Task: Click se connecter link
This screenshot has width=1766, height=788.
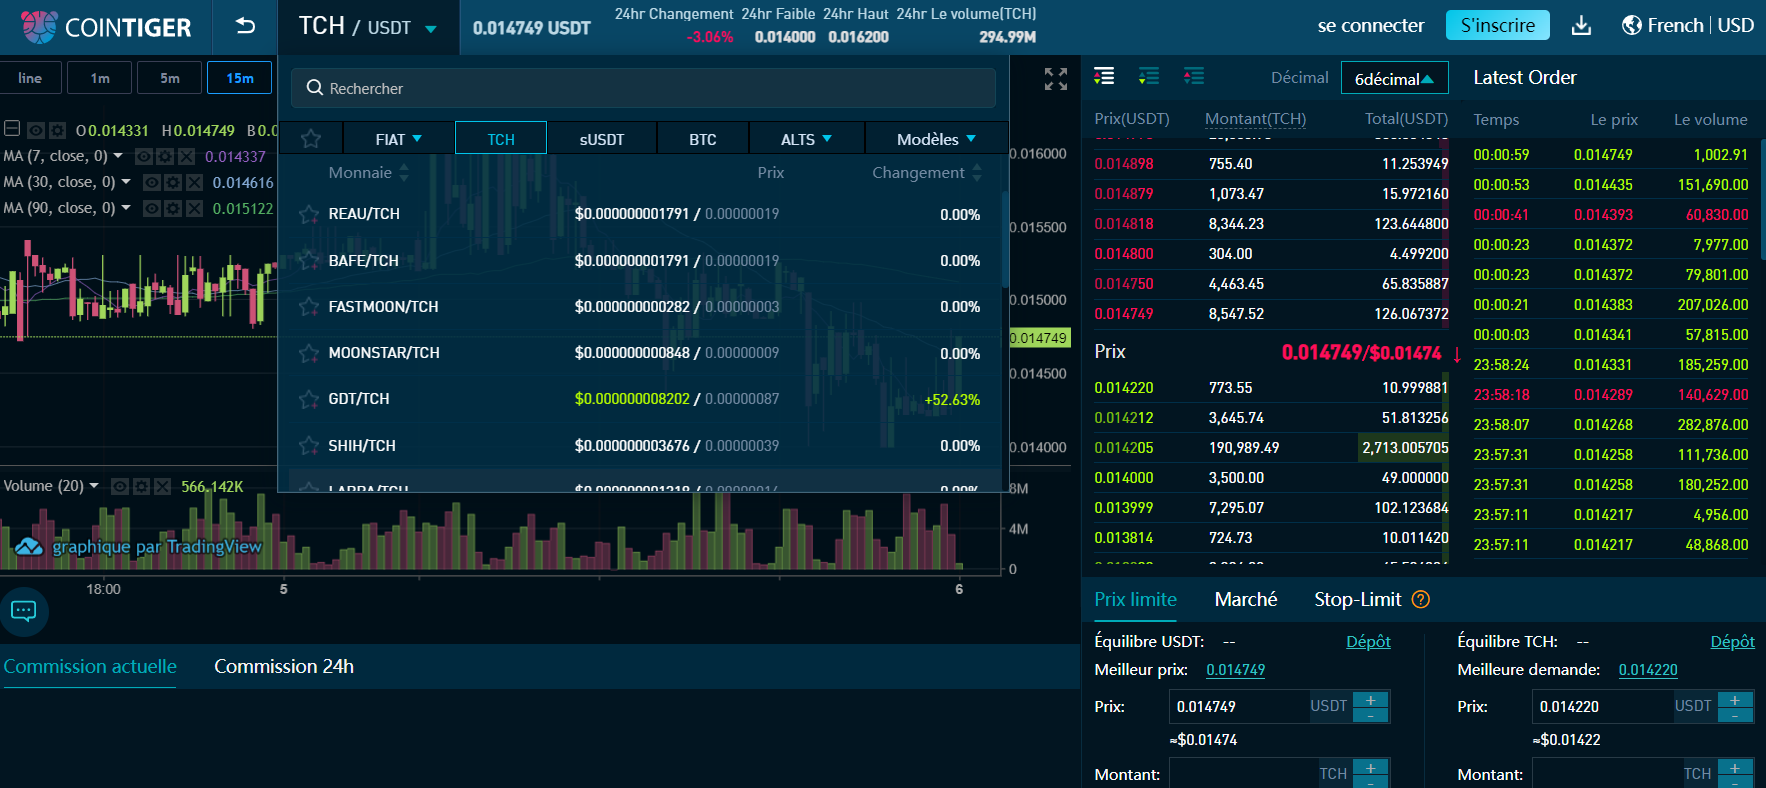Action: pos(1371,26)
